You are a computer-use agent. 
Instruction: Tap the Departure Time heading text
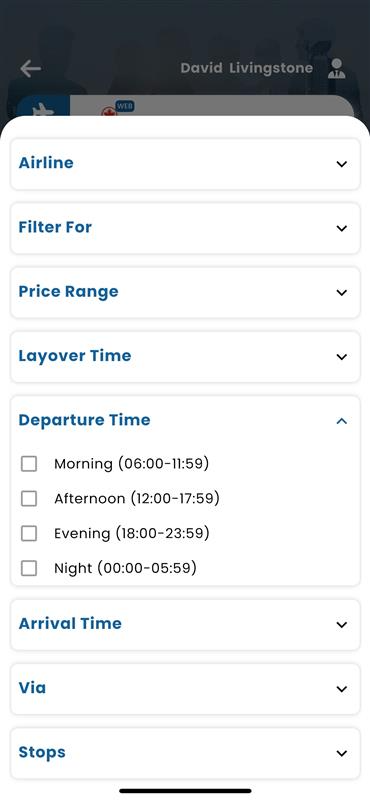tap(85, 420)
